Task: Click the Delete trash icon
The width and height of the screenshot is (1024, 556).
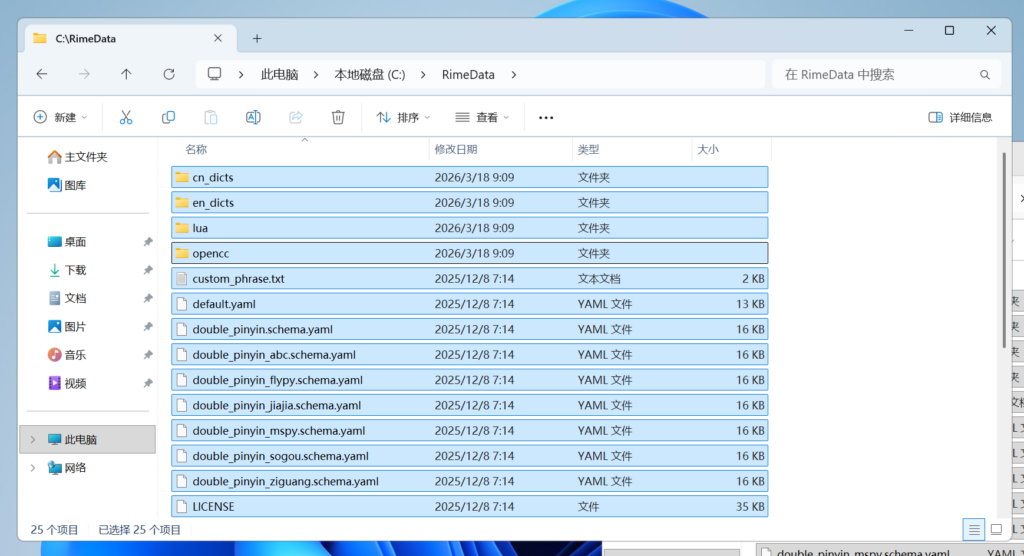Action: coord(338,117)
